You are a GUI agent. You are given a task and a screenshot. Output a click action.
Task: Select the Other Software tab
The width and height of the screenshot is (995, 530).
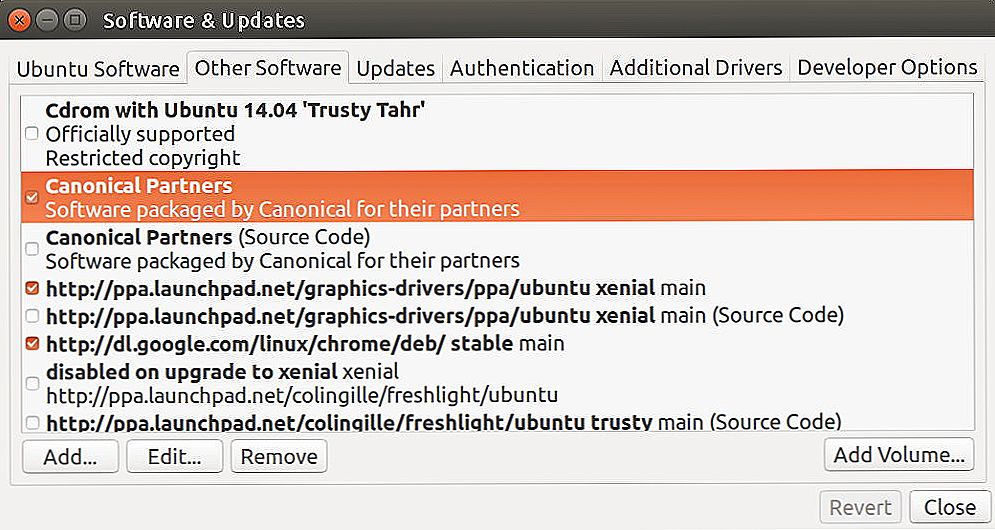[268, 68]
